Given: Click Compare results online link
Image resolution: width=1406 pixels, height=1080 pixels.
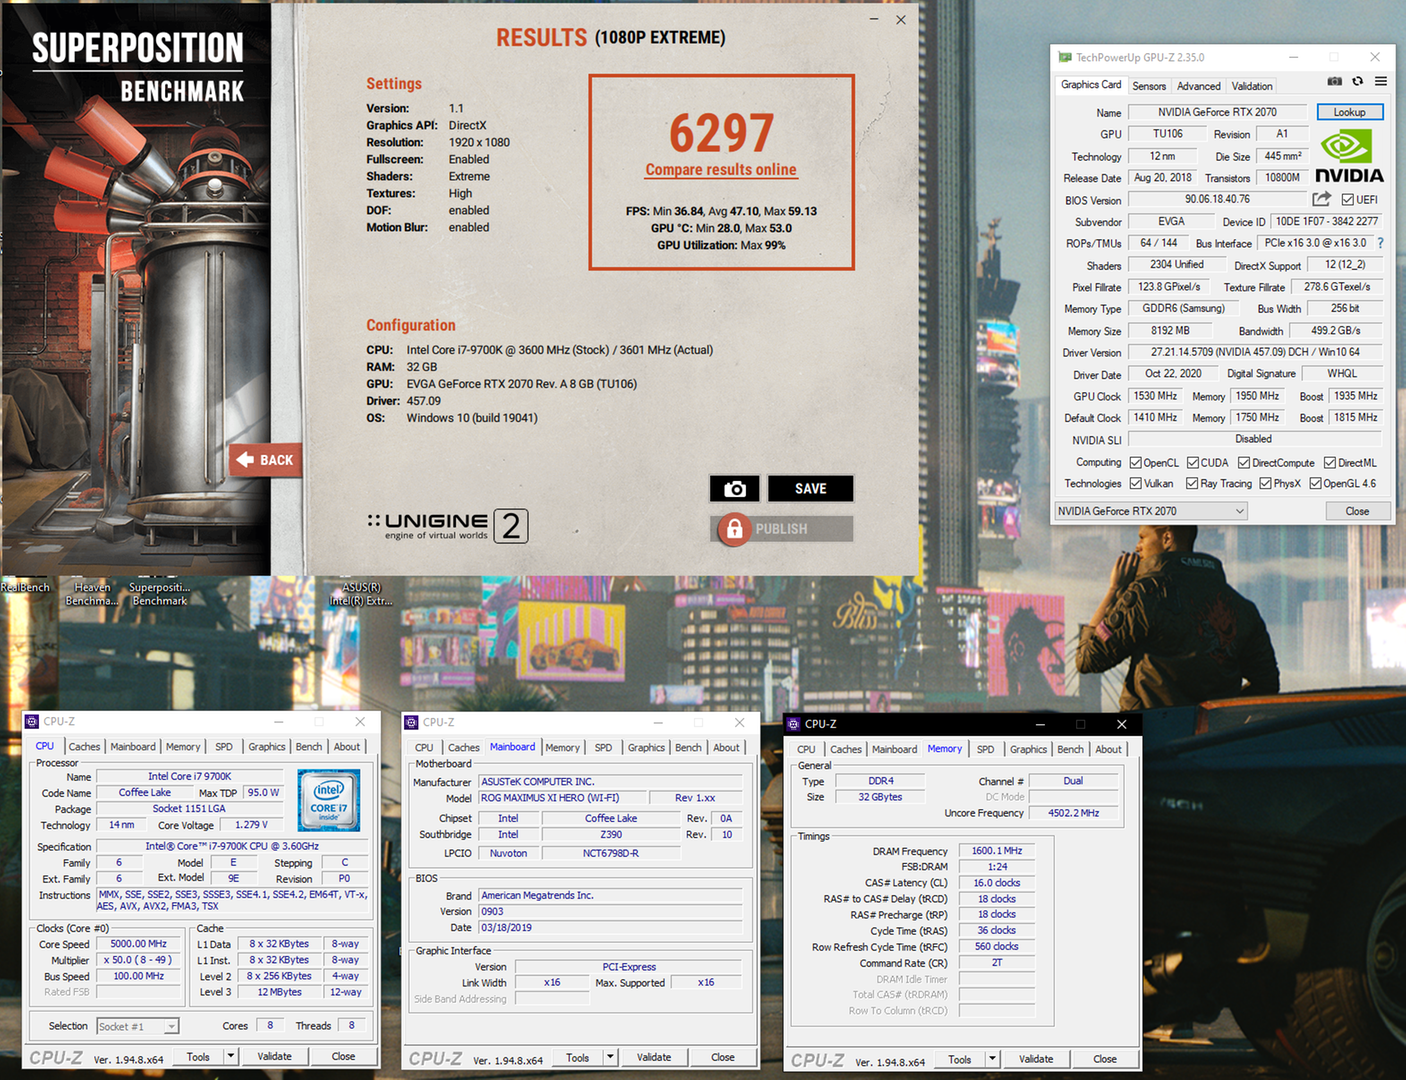Looking at the screenshot, I should (721, 170).
